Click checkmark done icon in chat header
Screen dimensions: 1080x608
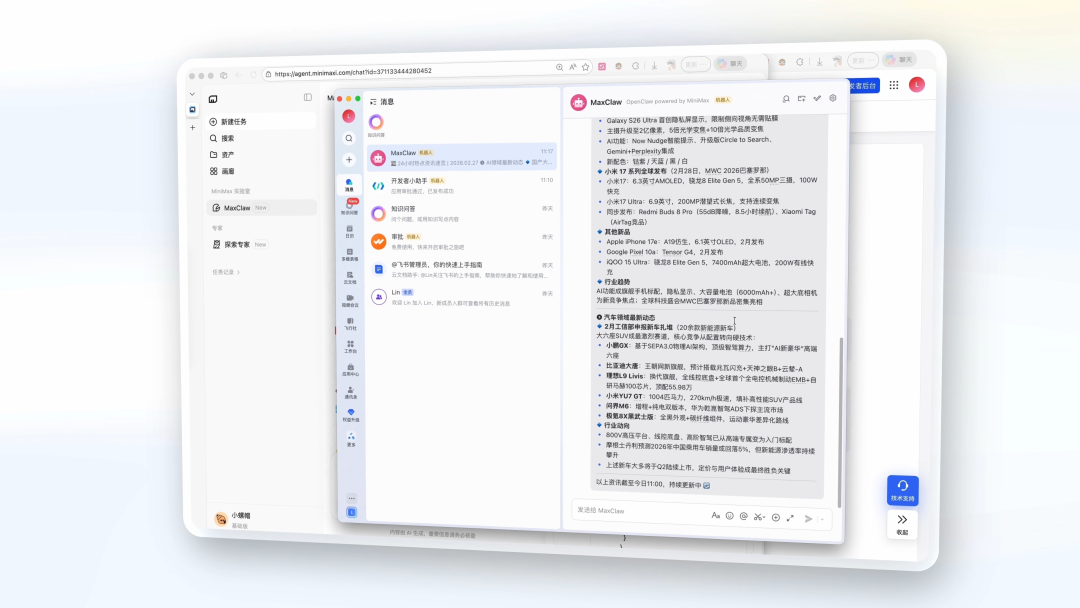point(817,98)
